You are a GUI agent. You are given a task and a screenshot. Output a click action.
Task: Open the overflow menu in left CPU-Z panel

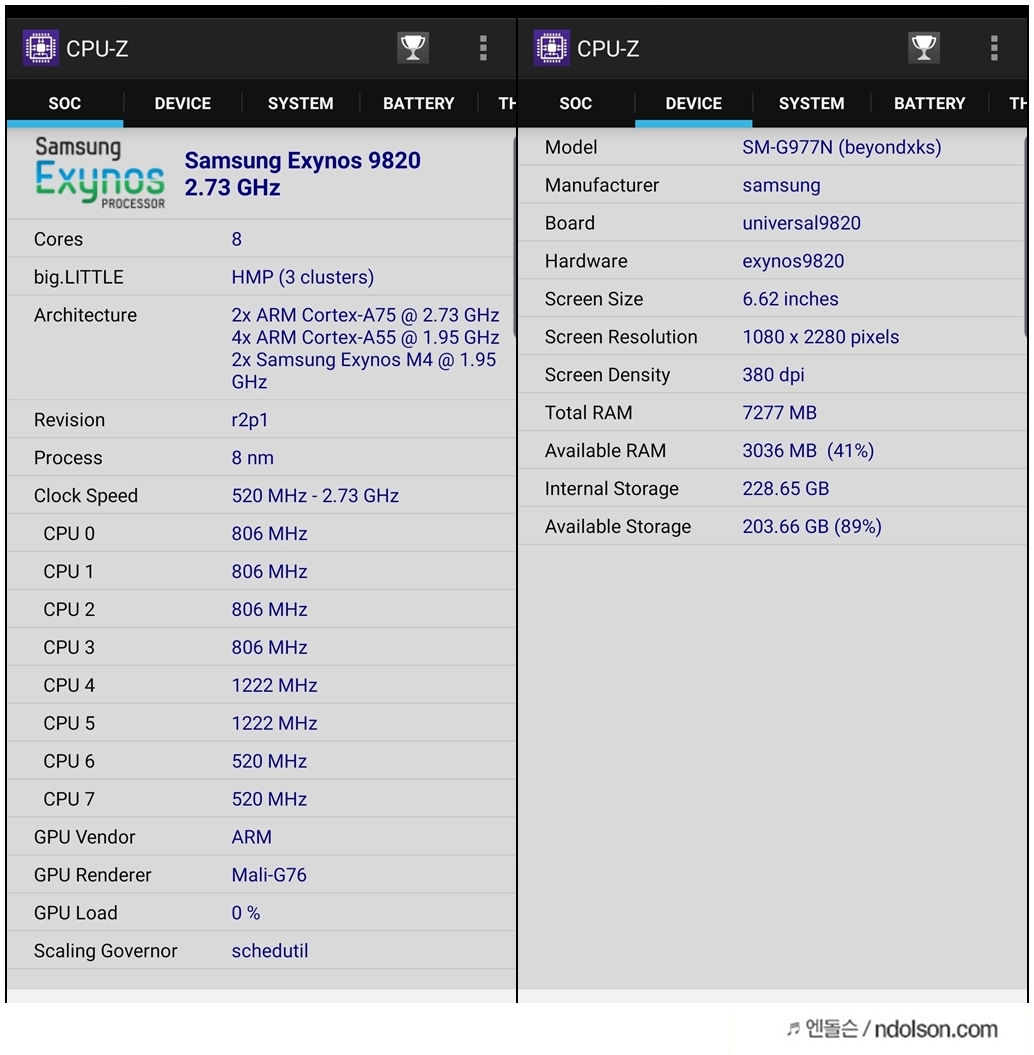(483, 48)
